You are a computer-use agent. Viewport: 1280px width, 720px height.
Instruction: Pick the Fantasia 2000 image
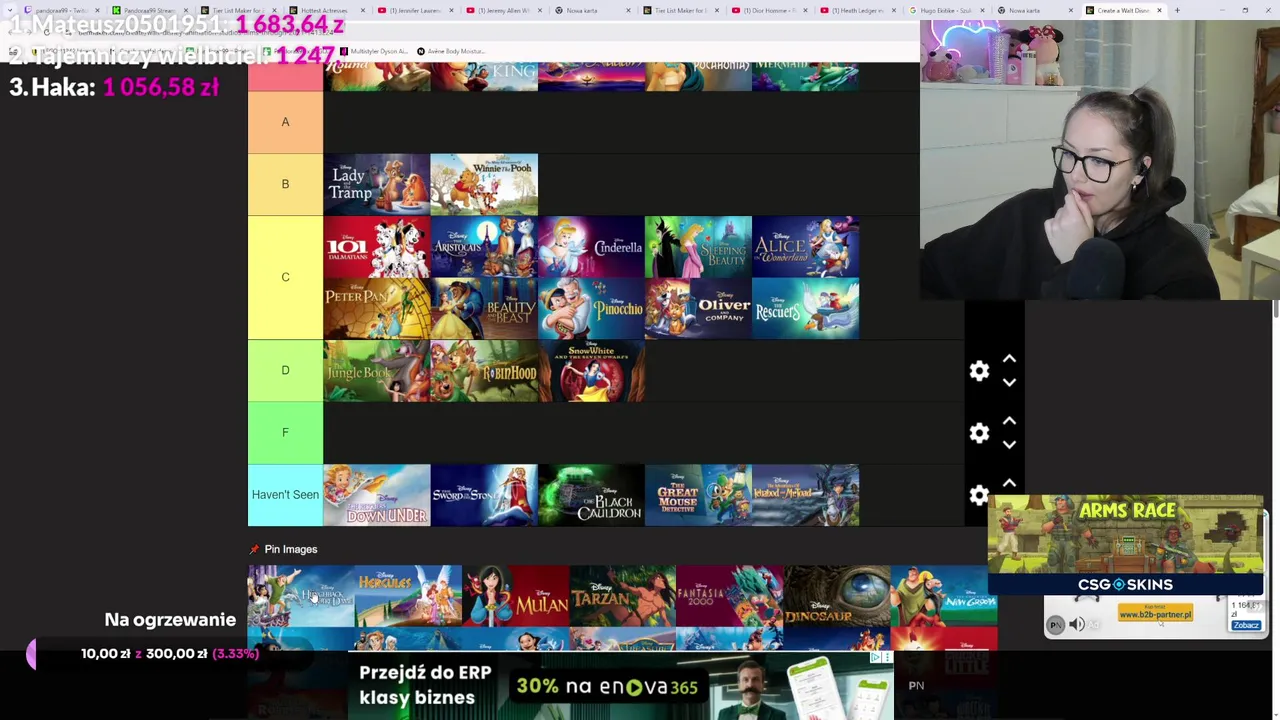pos(729,596)
